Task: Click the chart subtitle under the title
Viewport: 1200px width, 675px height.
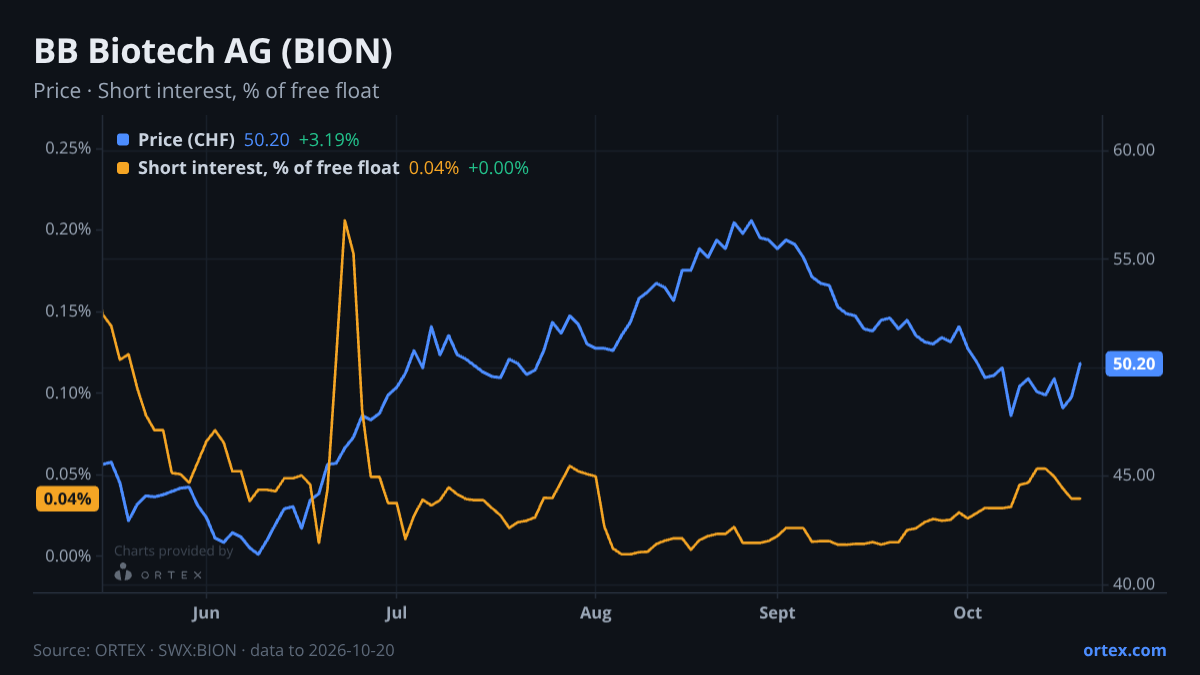Action: pyautogui.click(x=206, y=91)
